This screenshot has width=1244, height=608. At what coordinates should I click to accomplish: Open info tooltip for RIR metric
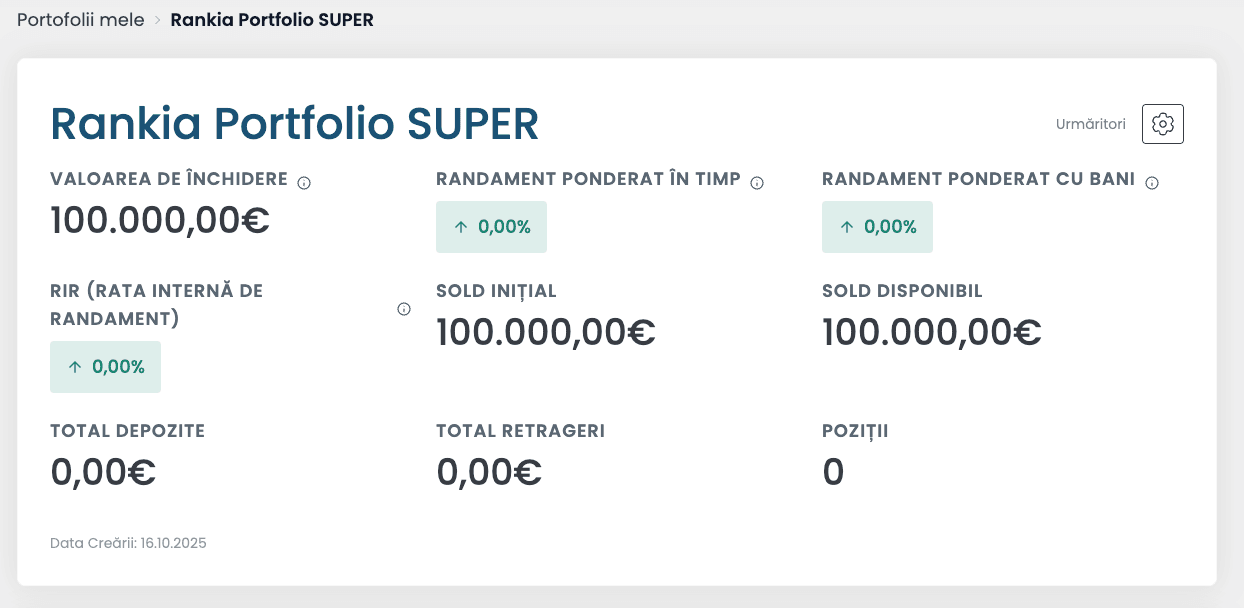tap(403, 309)
